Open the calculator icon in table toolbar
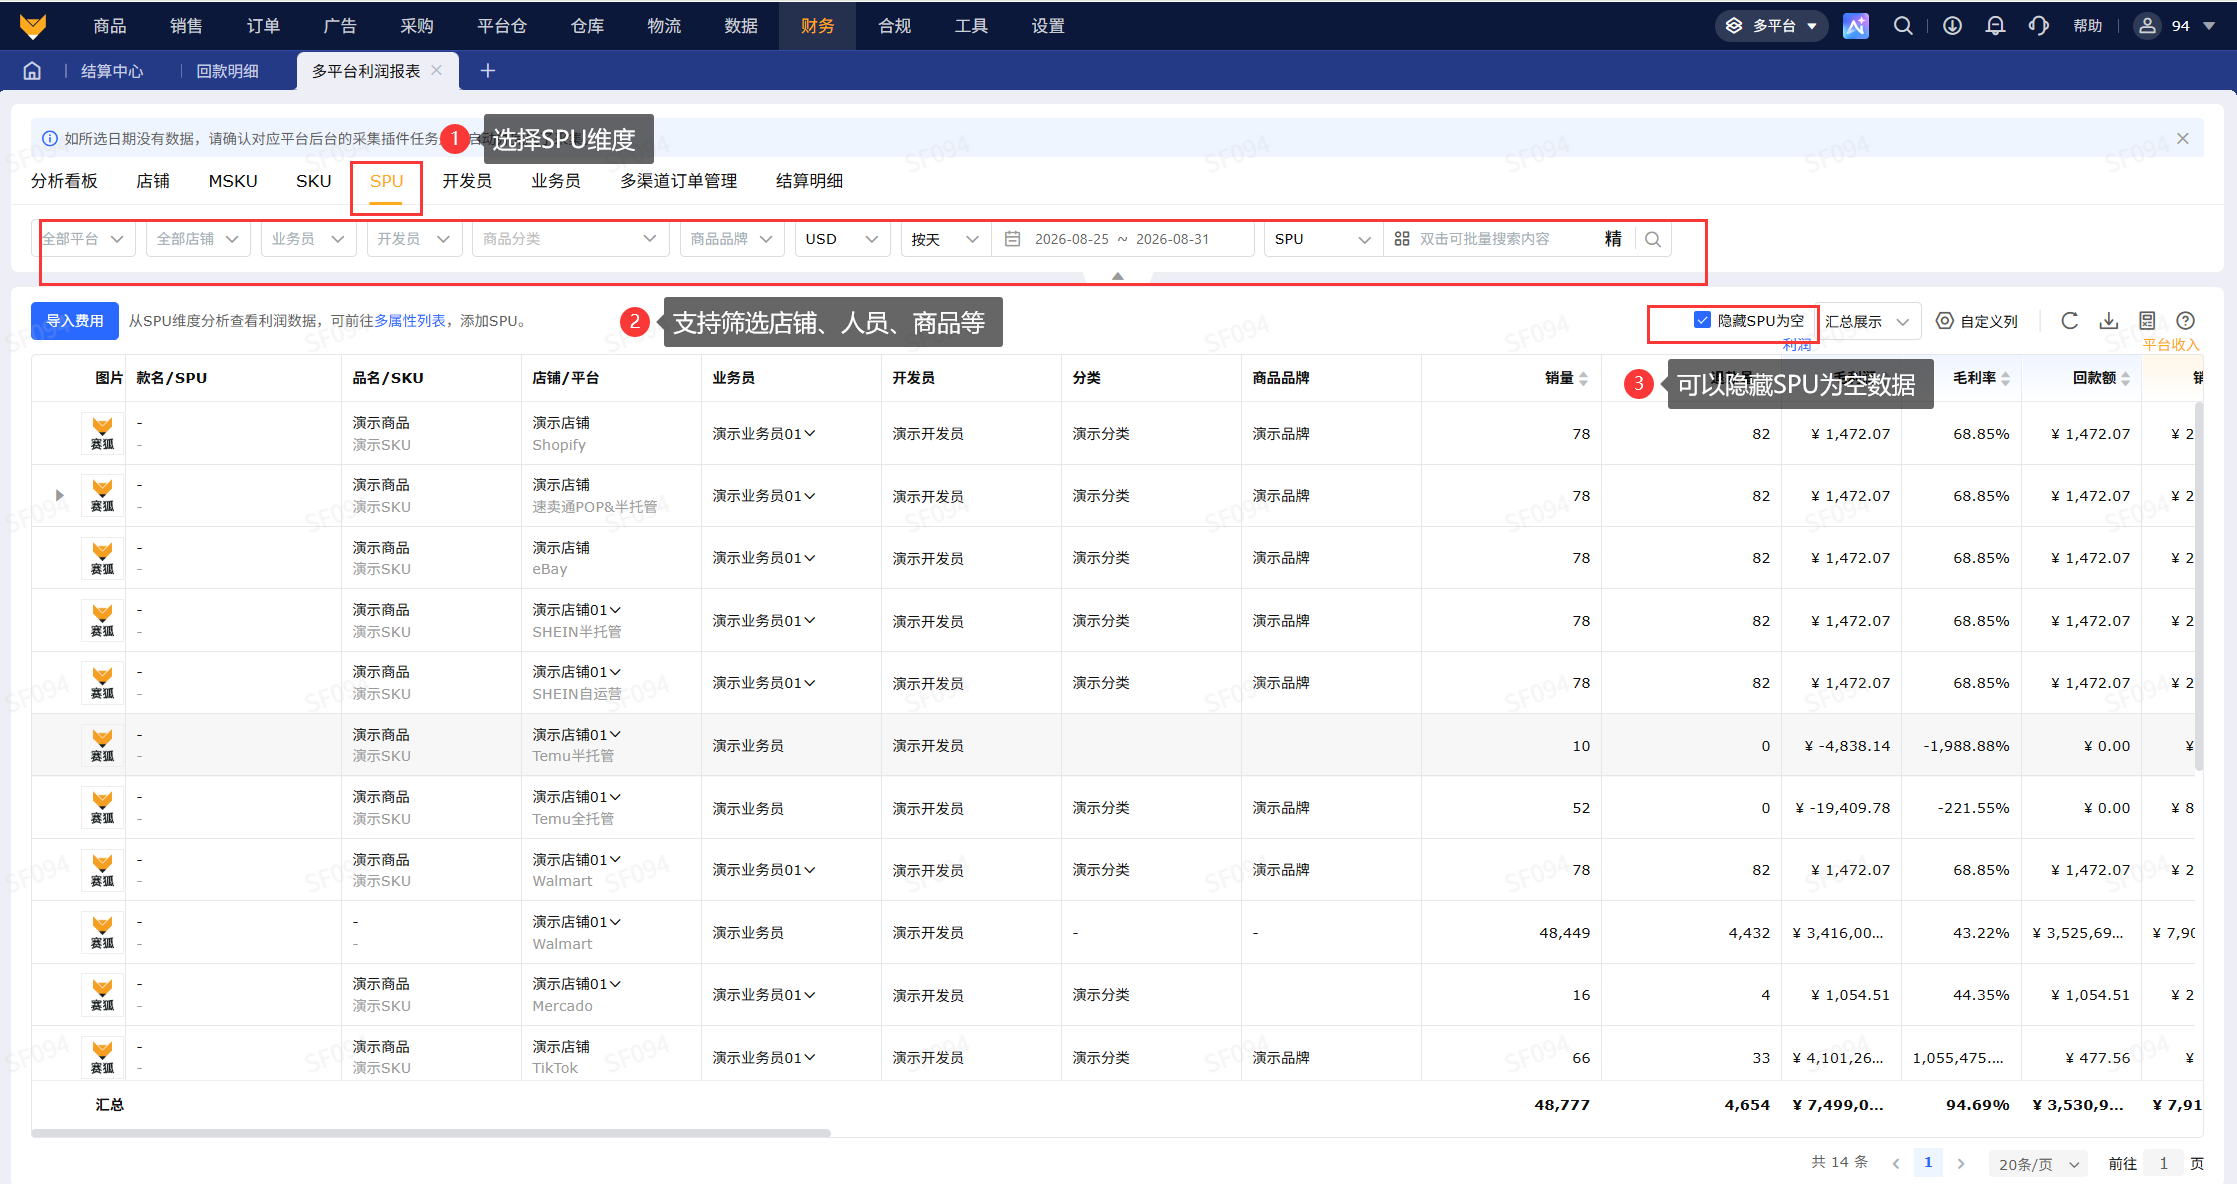Screen dimensions: 2237x1184 coord(2147,321)
